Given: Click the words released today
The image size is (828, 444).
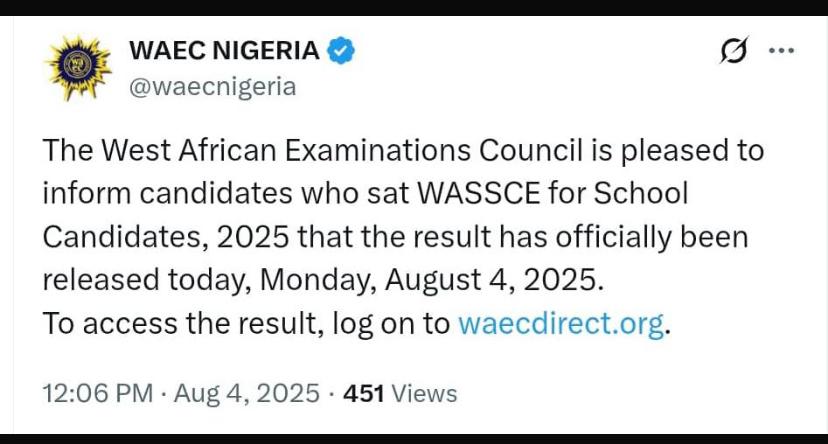Looking at the screenshot, I should [146, 280].
